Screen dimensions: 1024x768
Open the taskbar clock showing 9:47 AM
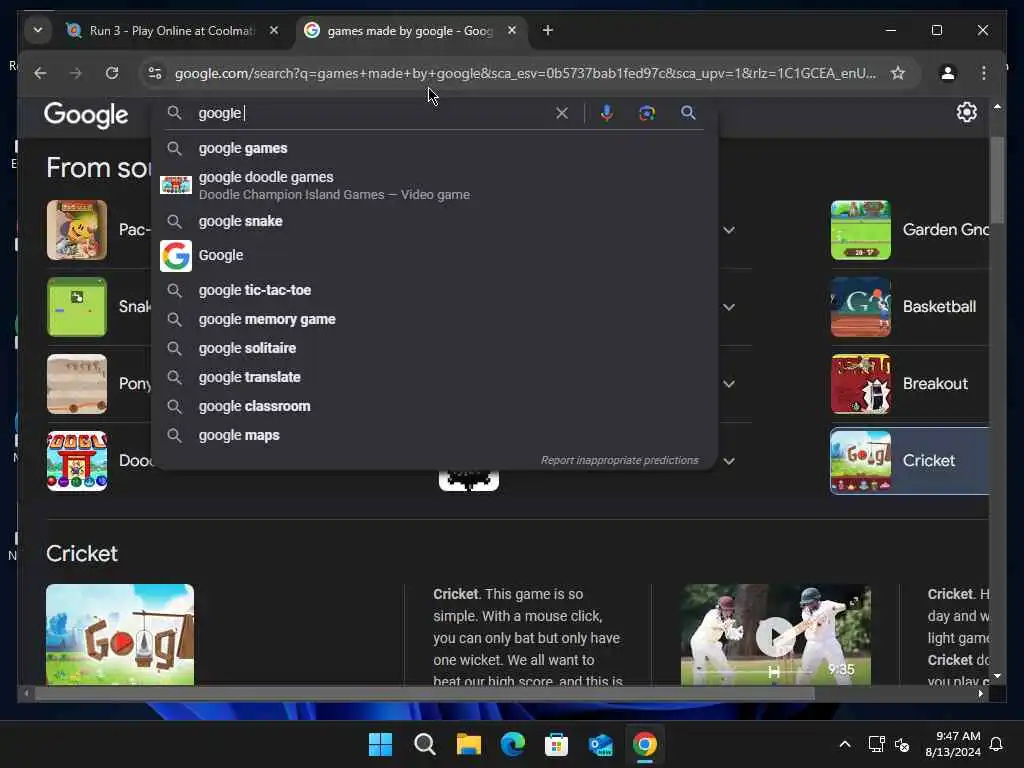pos(953,744)
